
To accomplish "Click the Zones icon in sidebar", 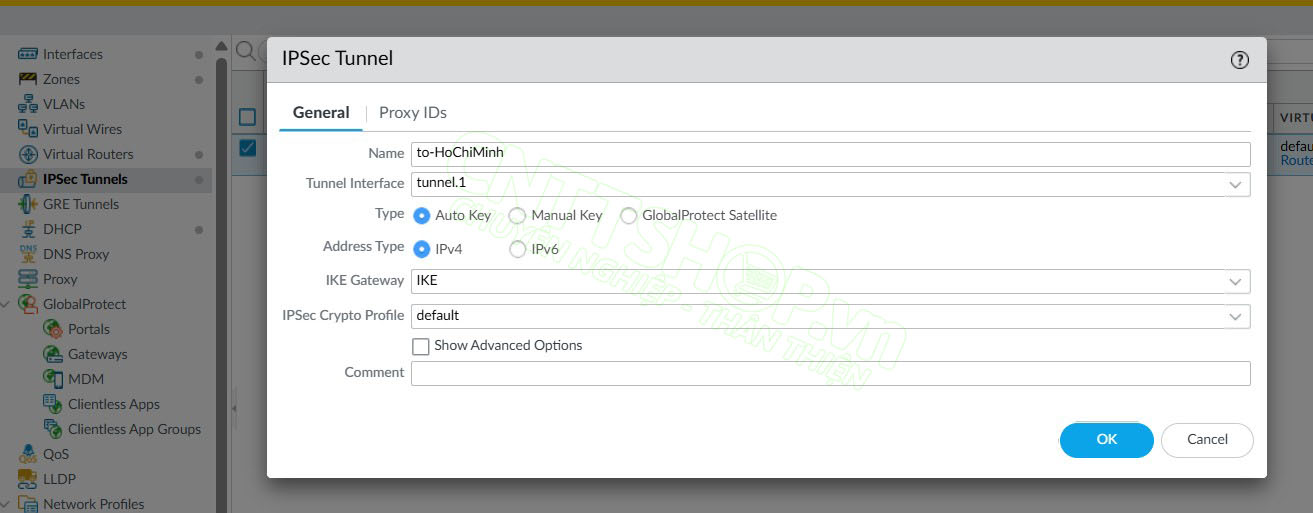I will coord(27,79).
